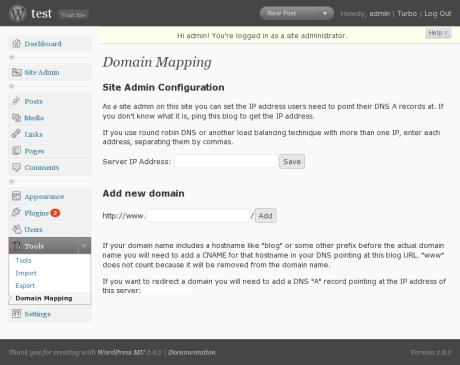Open the Posts menu
The image size is (460, 365).
pos(33,101)
